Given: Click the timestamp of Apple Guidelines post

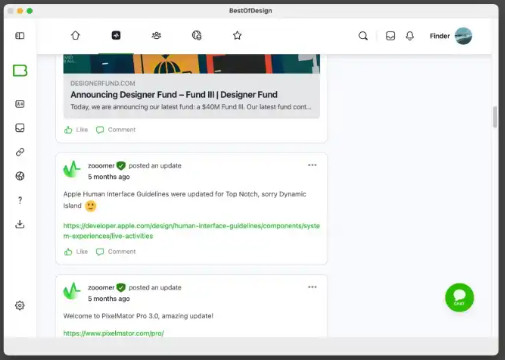Looking at the screenshot, I should [x=109, y=177].
